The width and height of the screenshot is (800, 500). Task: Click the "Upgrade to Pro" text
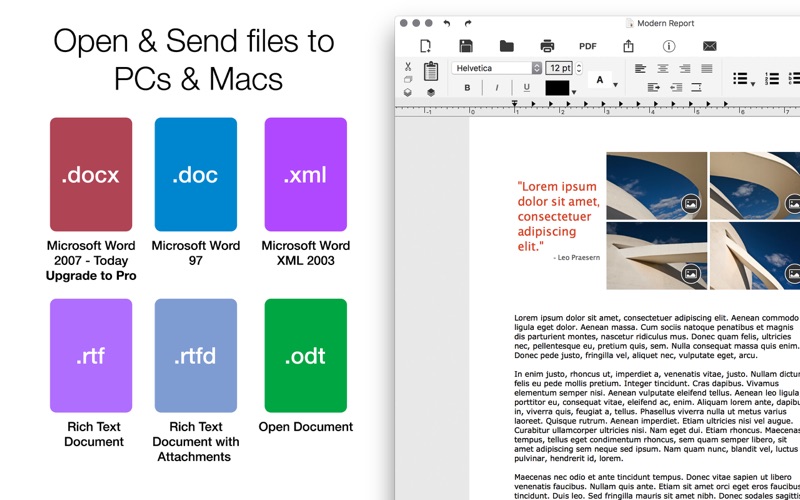tap(91, 276)
